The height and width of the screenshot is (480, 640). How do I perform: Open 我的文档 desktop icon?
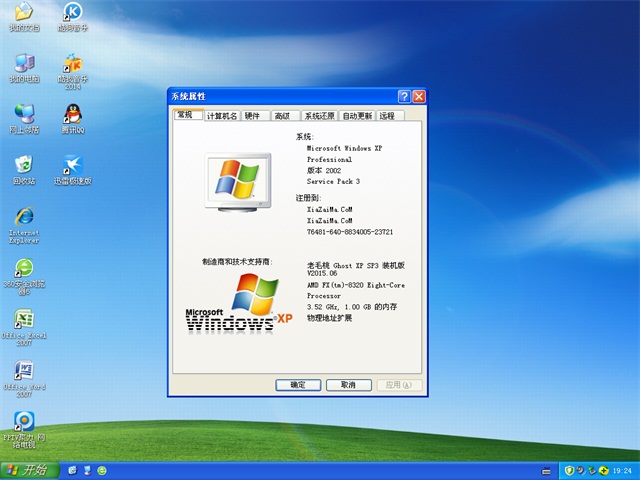[24, 14]
